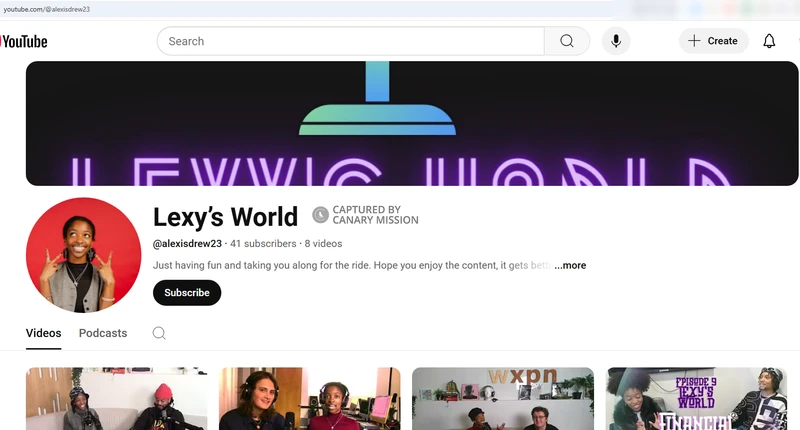The height and width of the screenshot is (430, 800).
Task: Click the 41 subscribers text
Action: tap(263, 244)
